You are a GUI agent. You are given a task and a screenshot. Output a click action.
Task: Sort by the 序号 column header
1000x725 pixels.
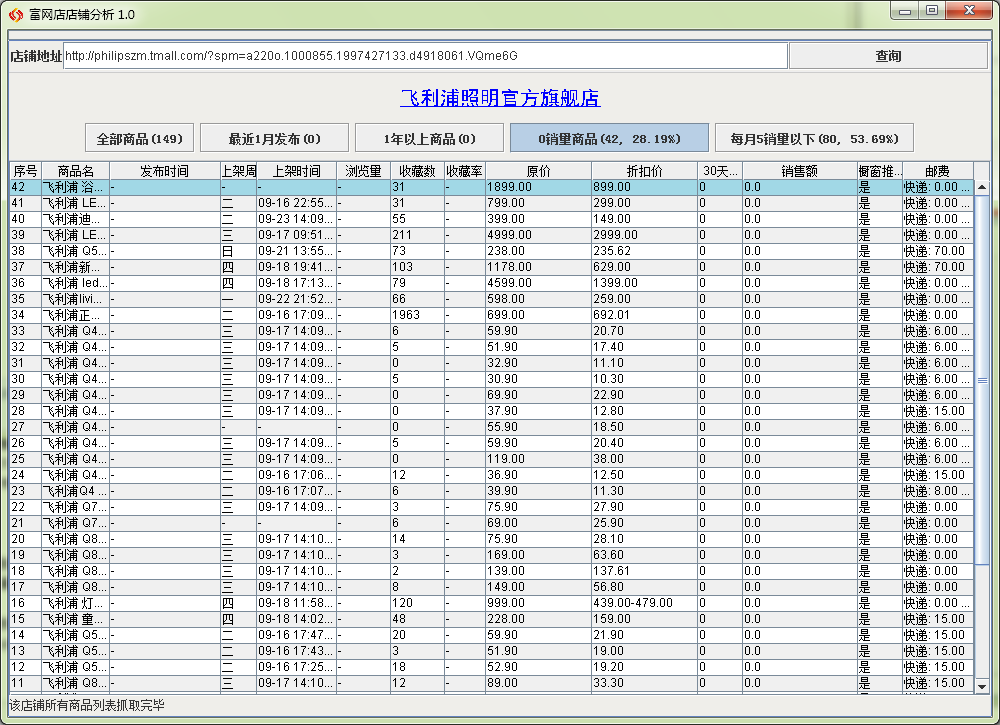pos(25,171)
